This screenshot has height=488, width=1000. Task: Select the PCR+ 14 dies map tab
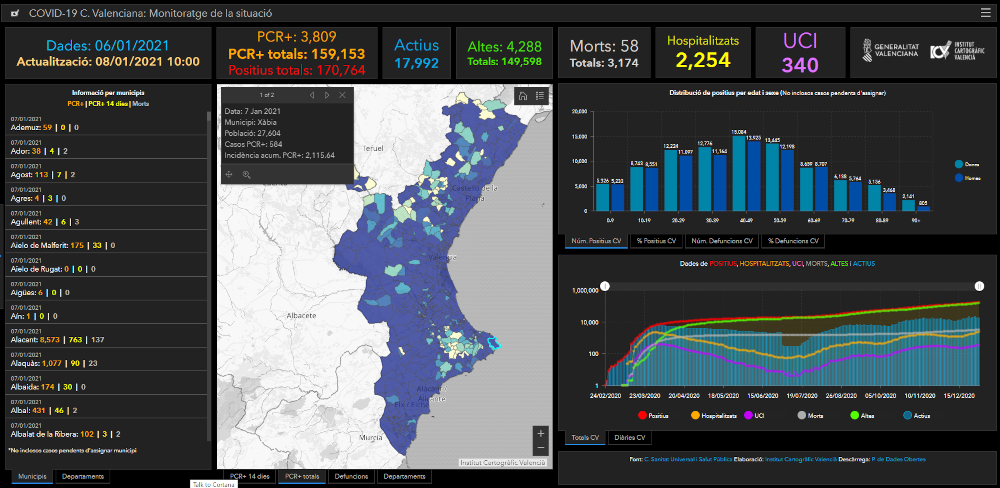coord(249,477)
